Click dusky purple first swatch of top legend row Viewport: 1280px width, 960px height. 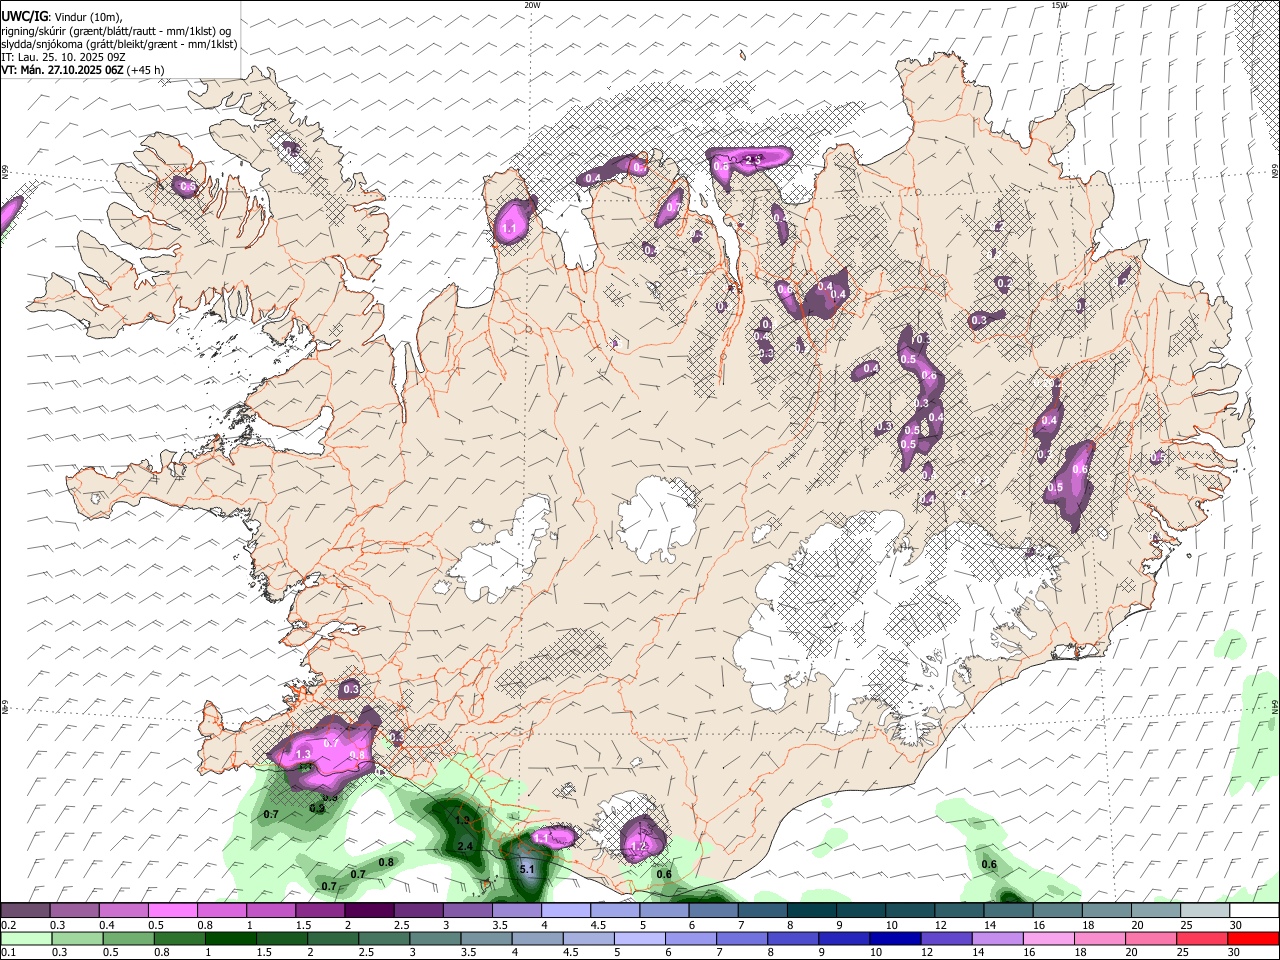[x=25, y=911]
